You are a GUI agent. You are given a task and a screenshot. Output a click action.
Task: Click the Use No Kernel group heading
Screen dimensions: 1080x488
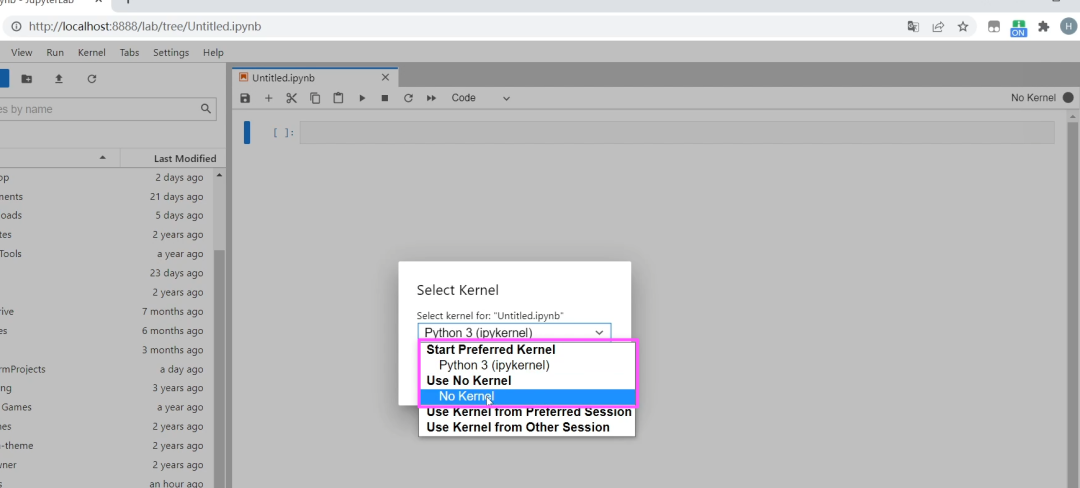pyautogui.click(x=468, y=381)
